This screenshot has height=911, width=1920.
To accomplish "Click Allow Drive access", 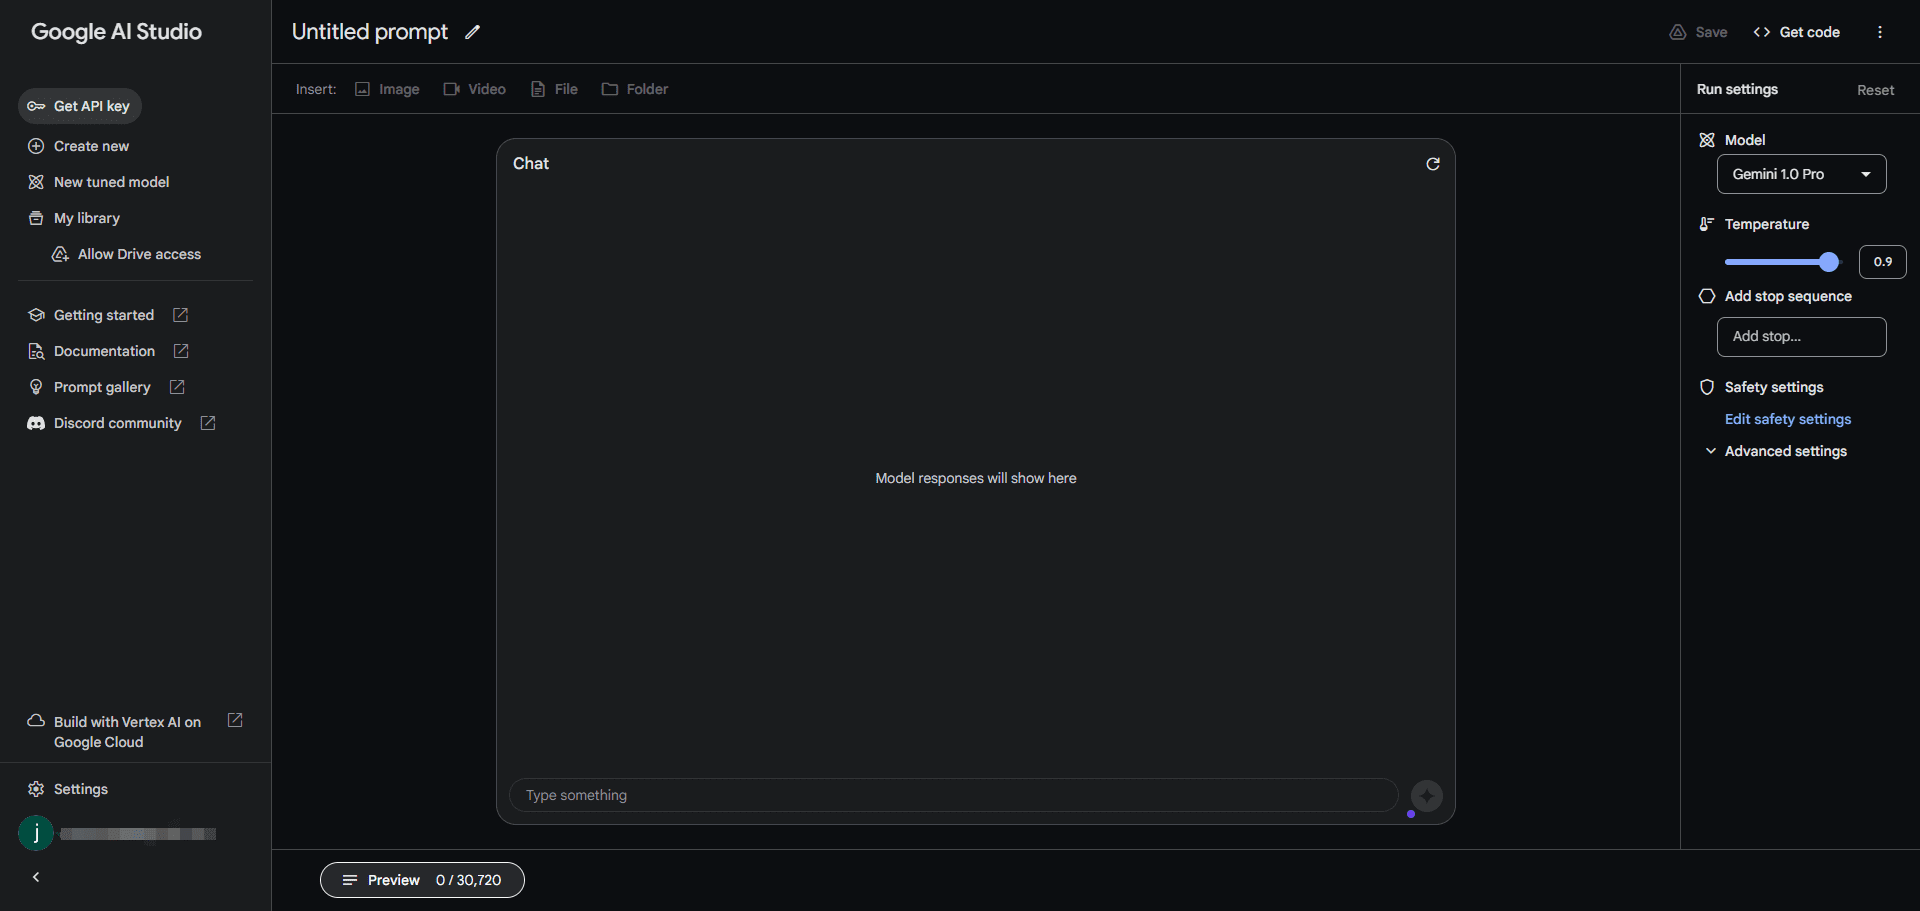I will click(127, 254).
